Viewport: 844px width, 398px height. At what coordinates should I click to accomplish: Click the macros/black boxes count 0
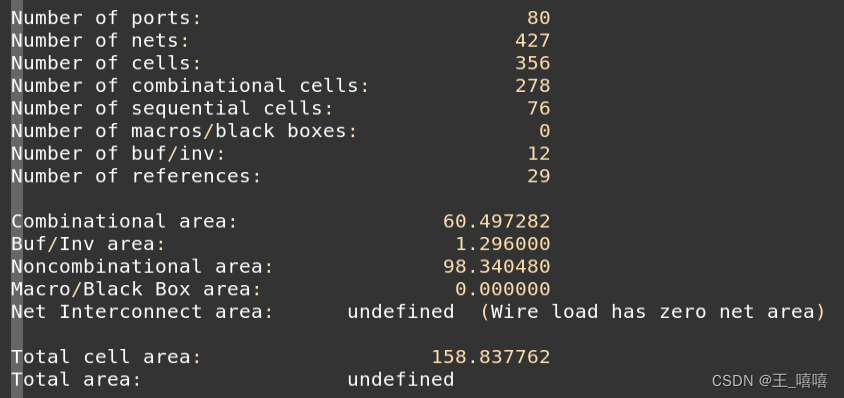click(x=544, y=131)
